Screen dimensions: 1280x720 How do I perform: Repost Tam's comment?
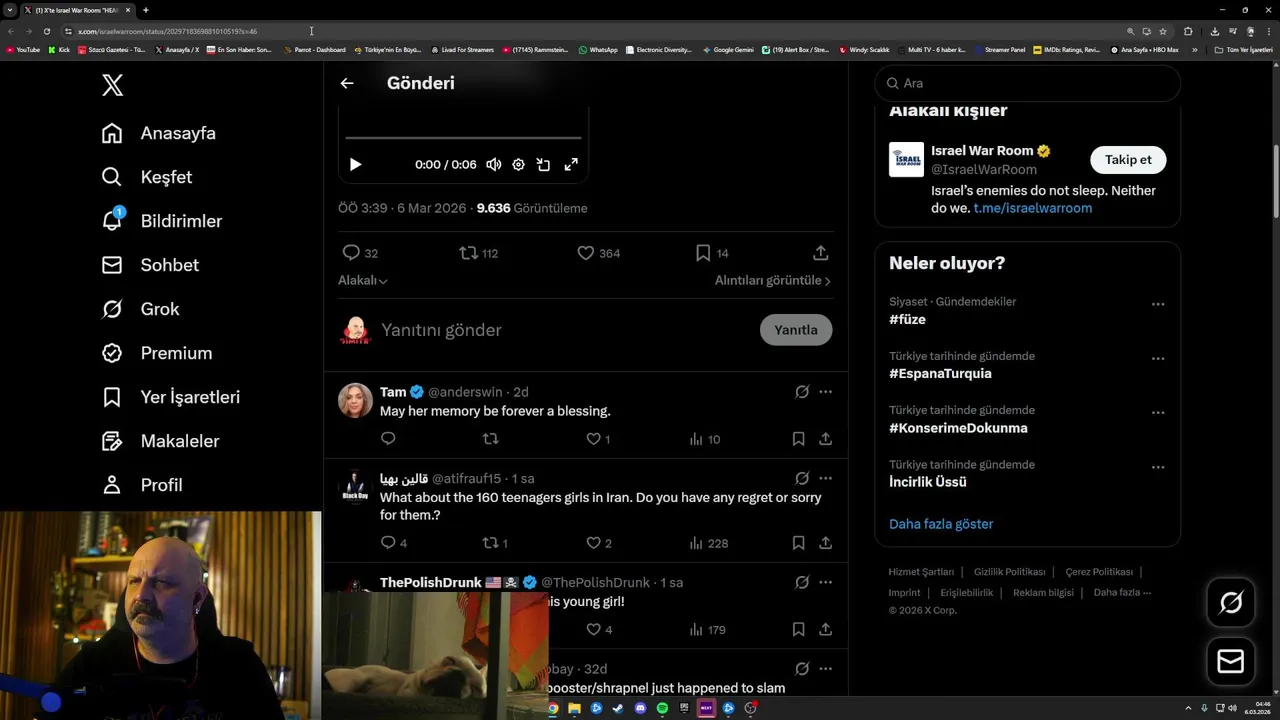coord(490,439)
